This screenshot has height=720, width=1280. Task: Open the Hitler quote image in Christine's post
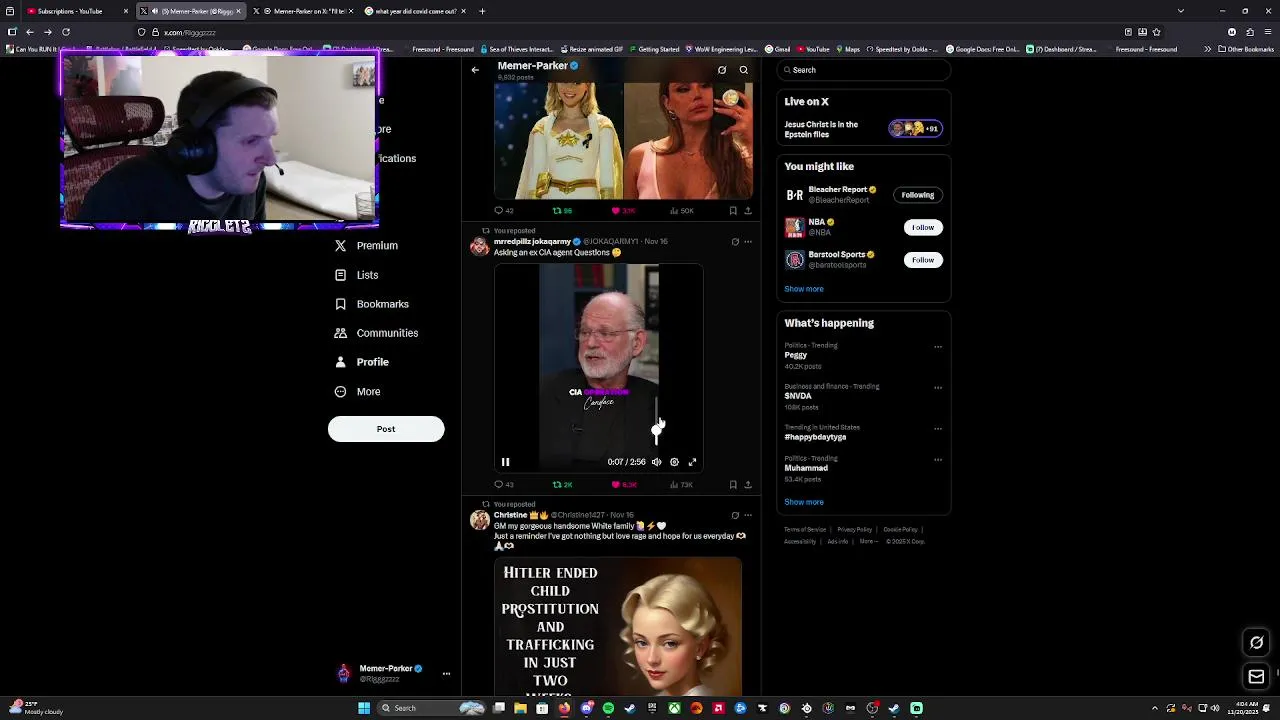point(618,626)
